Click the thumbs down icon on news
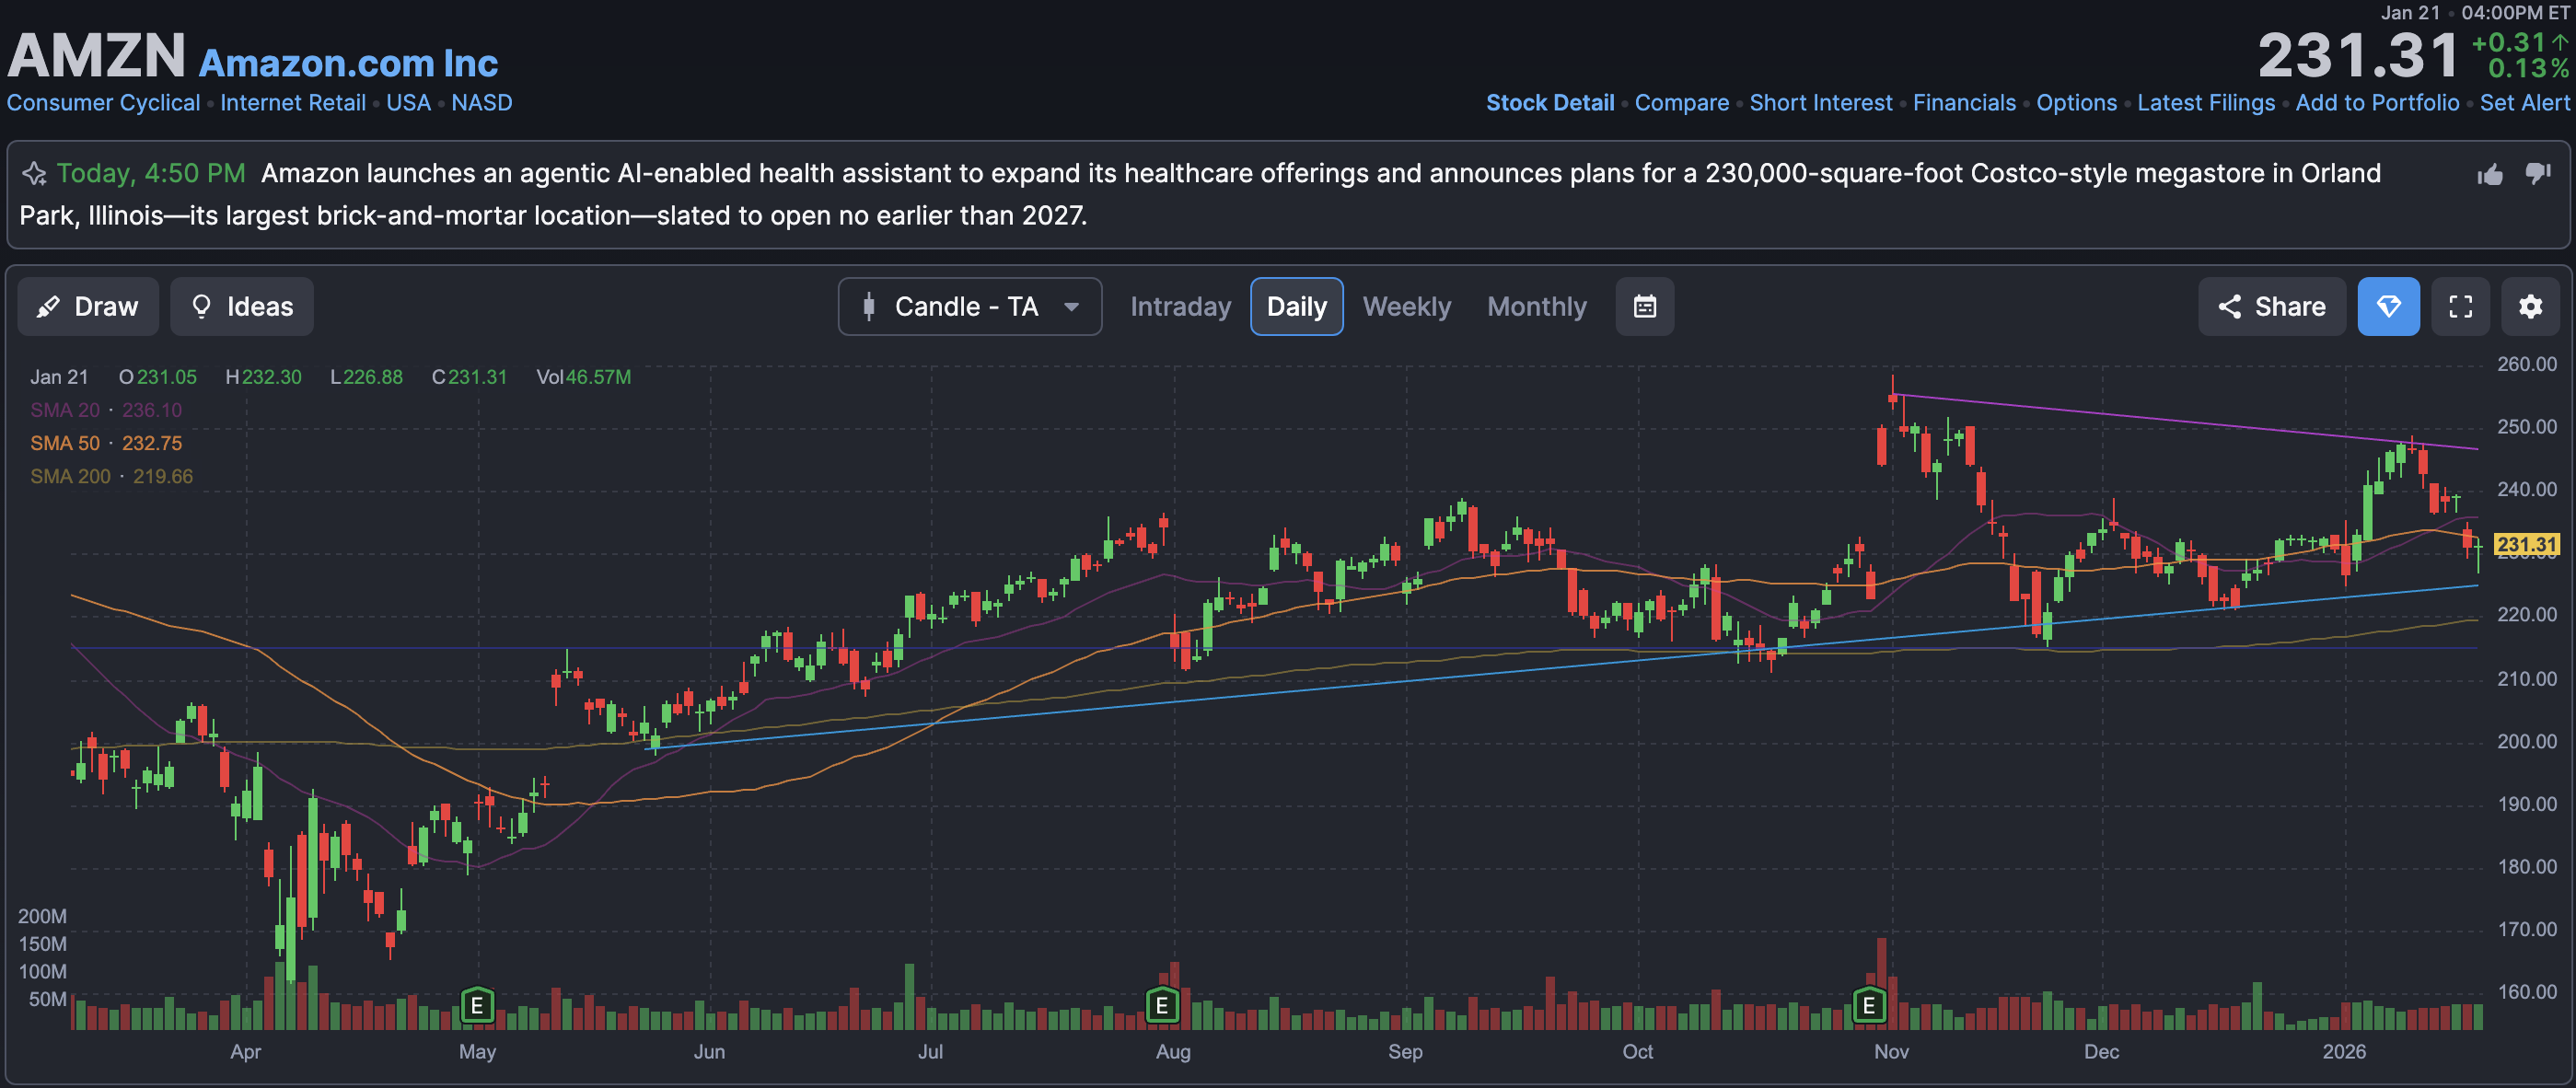 (2537, 173)
